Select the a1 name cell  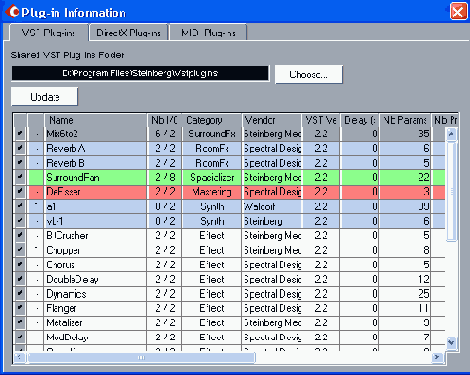[x=95, y=207]
